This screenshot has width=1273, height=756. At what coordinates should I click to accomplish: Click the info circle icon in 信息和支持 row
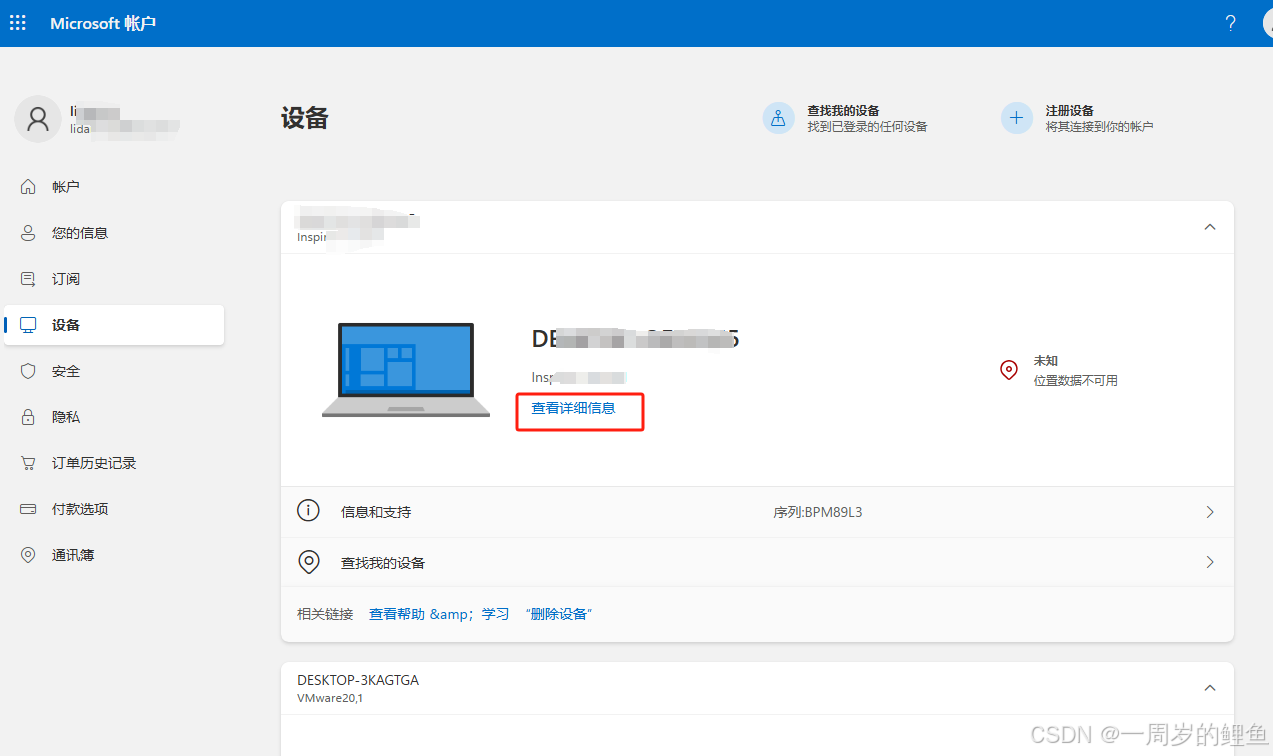coord(308,511)
